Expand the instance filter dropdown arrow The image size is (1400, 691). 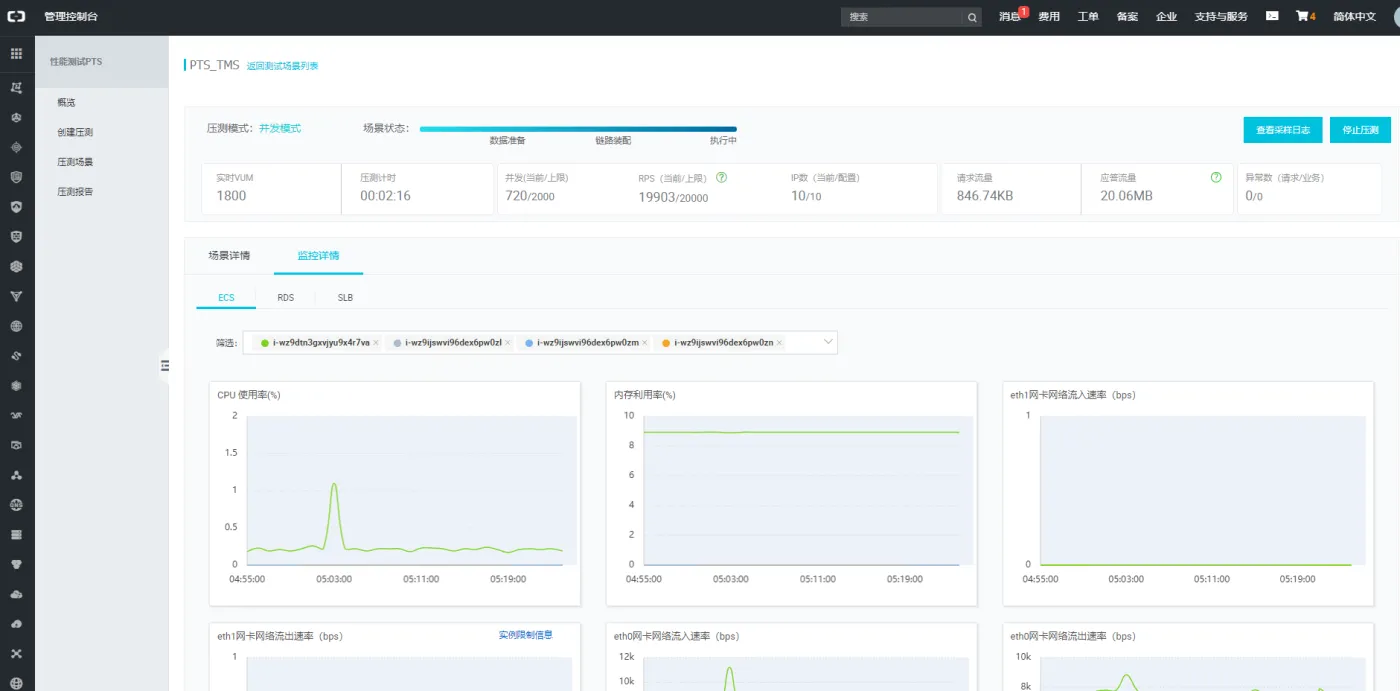click(x=827, y=342)
